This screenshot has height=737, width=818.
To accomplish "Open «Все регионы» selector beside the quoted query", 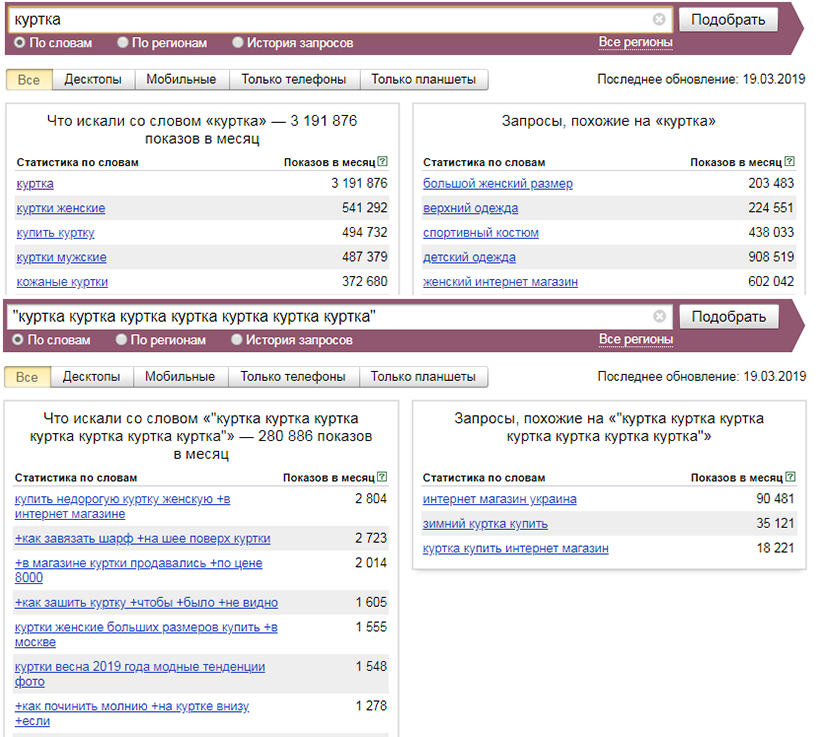I will click(635, 339).
